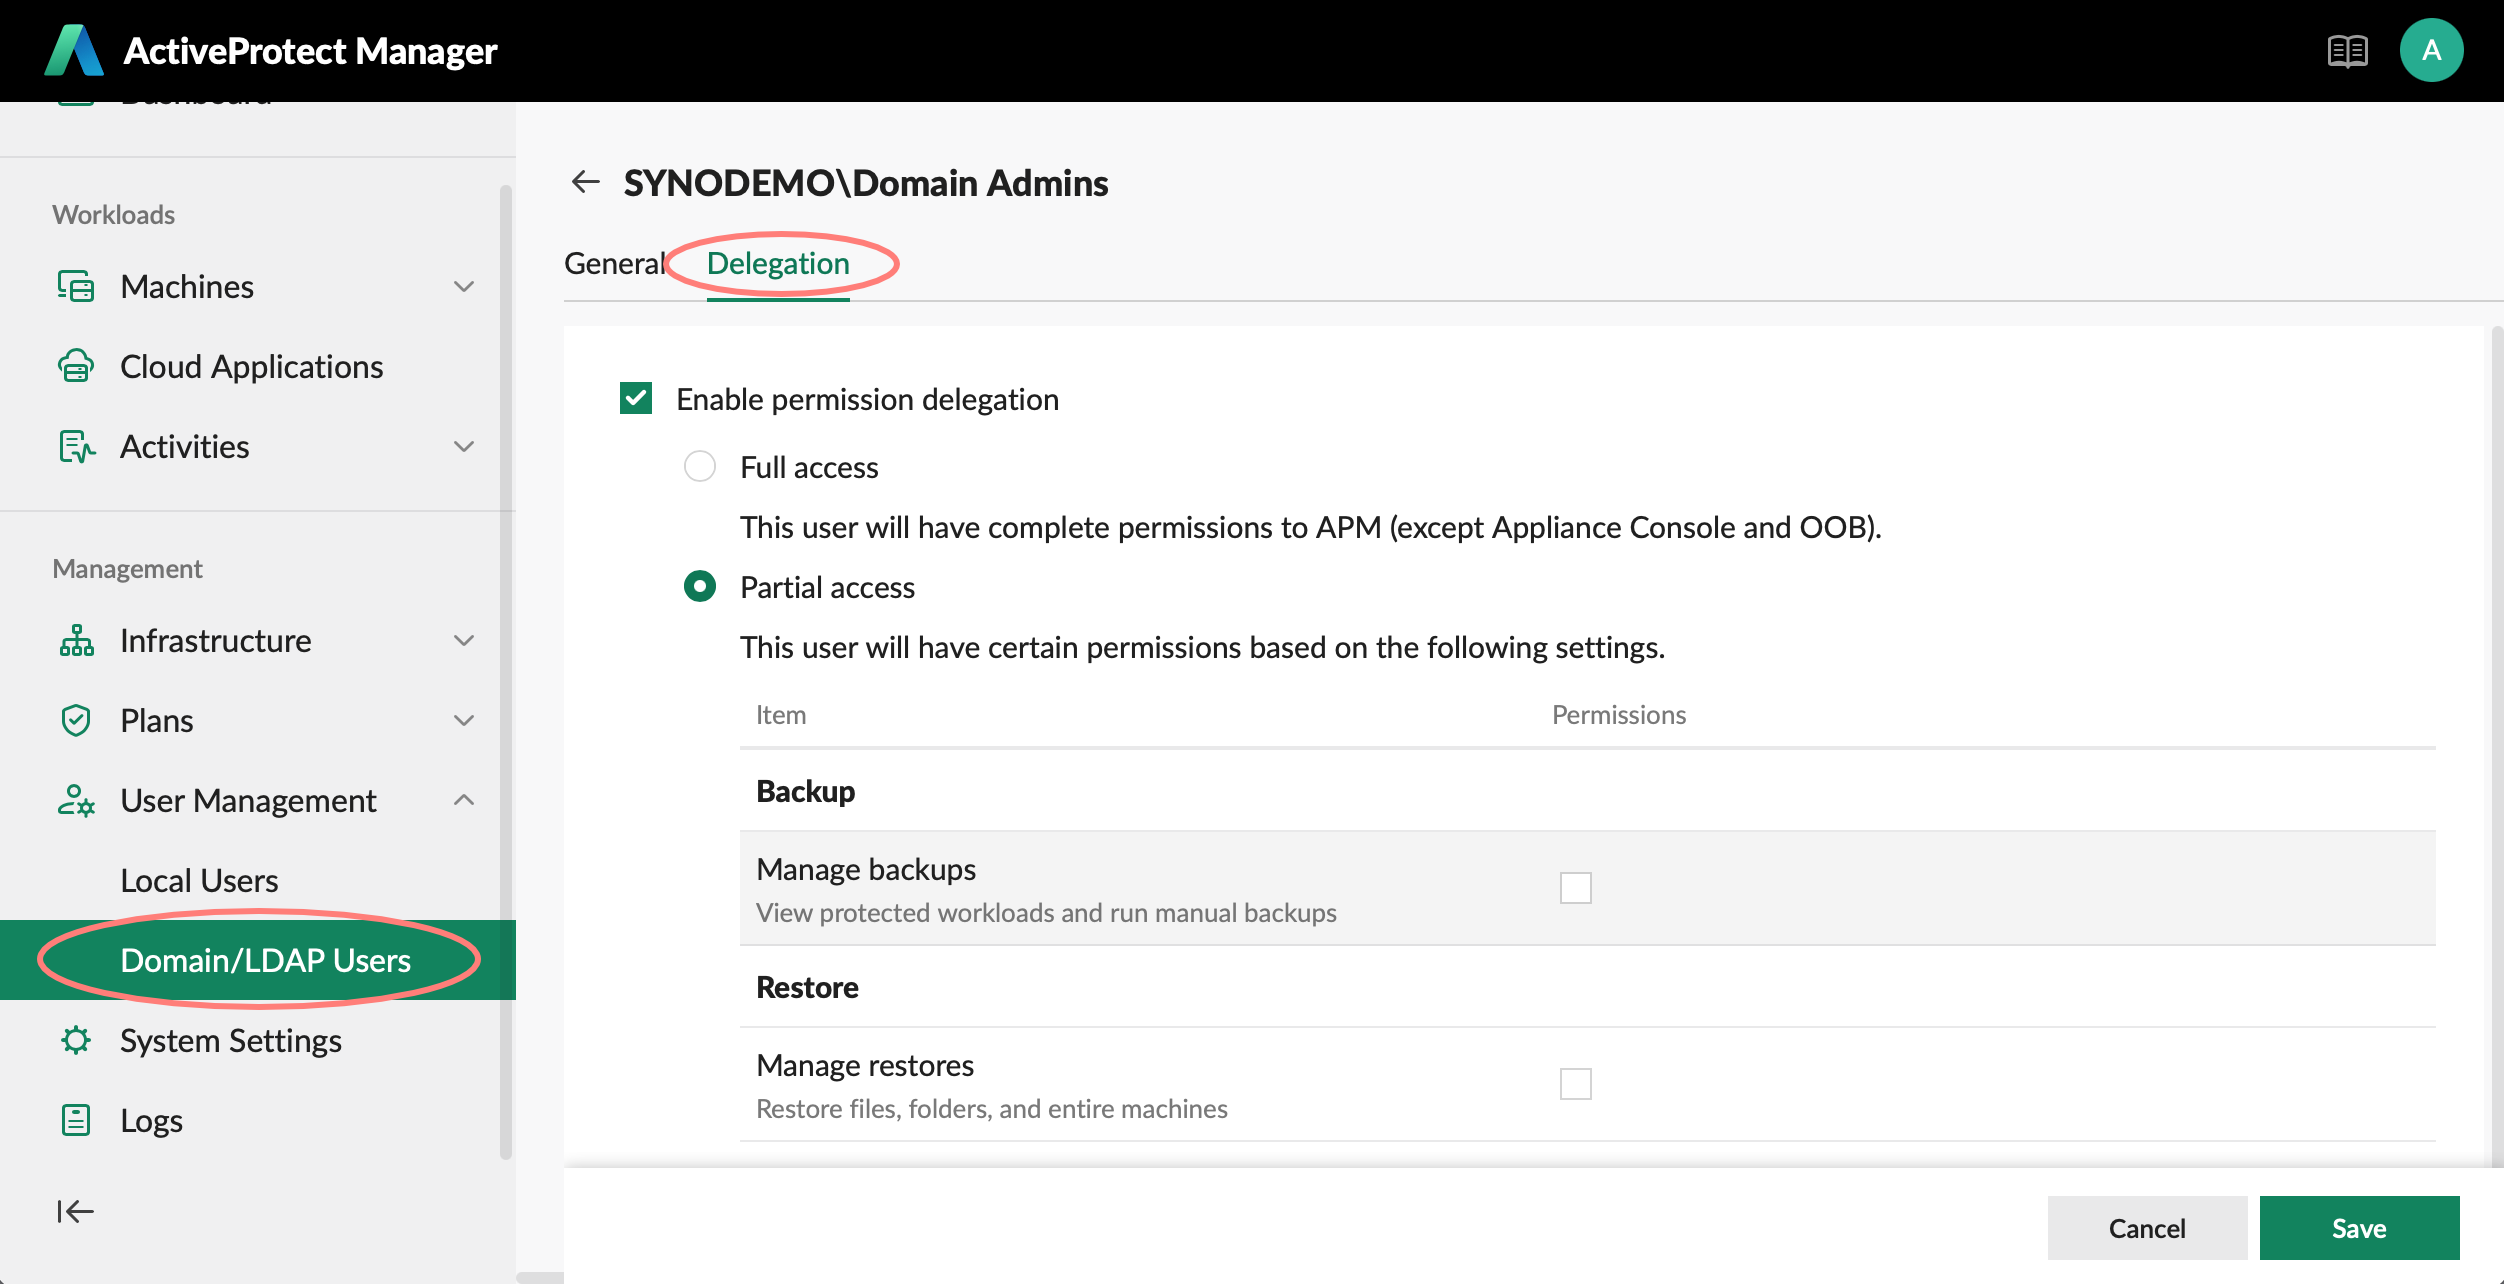The image size is (2504, 1284).
Task: Click the 'Manage backups' row title
Action: click(x=866, y=869)
